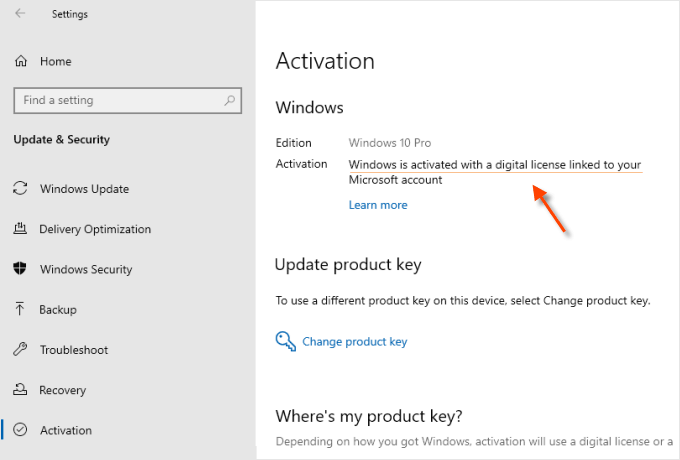Viewport: 680px width, 460px height.
Task: Select Troubleshoot in the sidebar
Action: tap(74, 350)
